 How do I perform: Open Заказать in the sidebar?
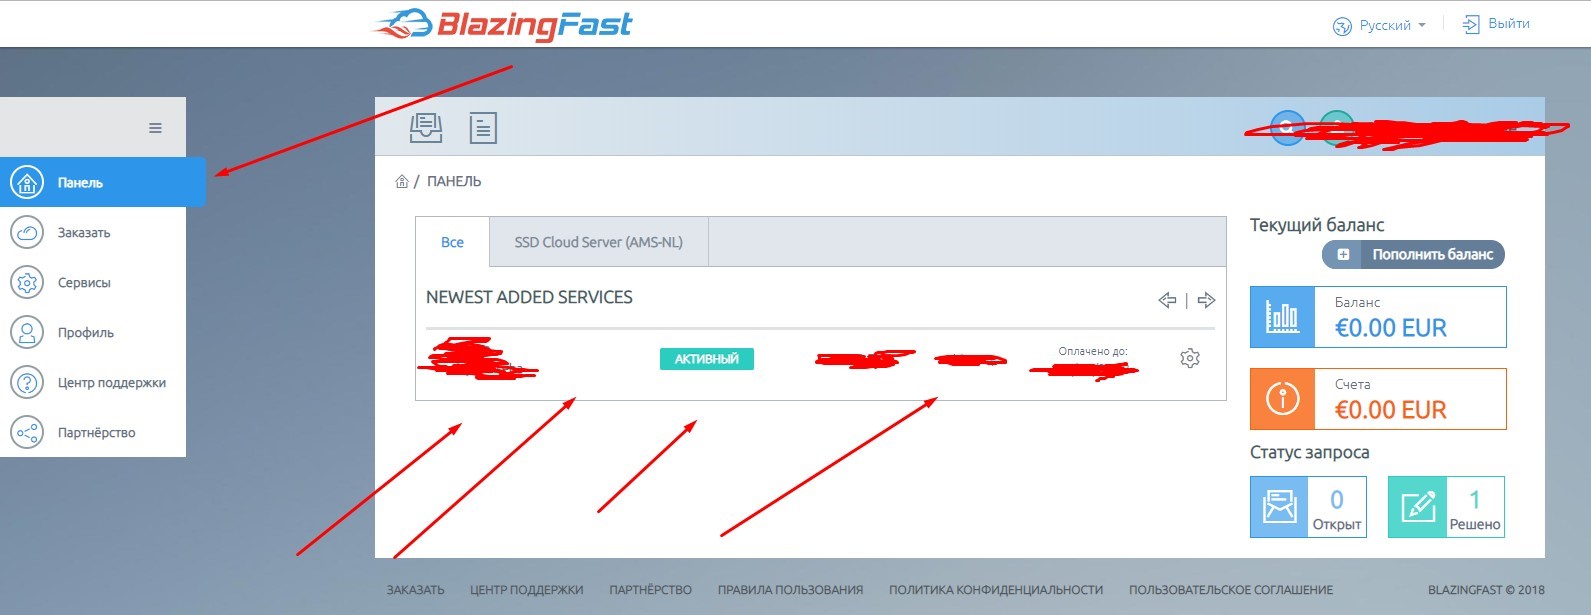coord(84,233)
